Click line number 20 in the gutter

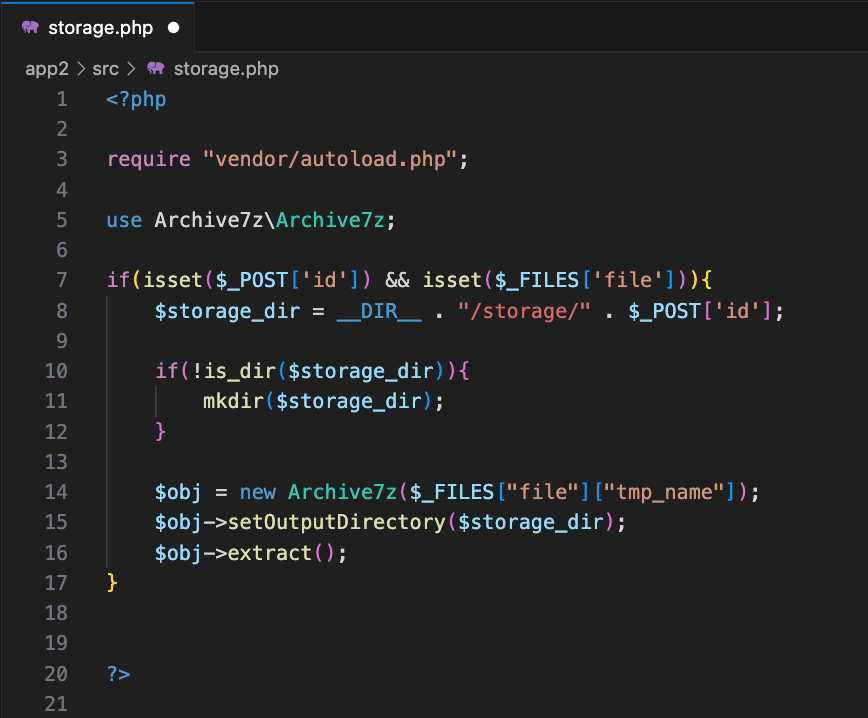tap(57, 673)
